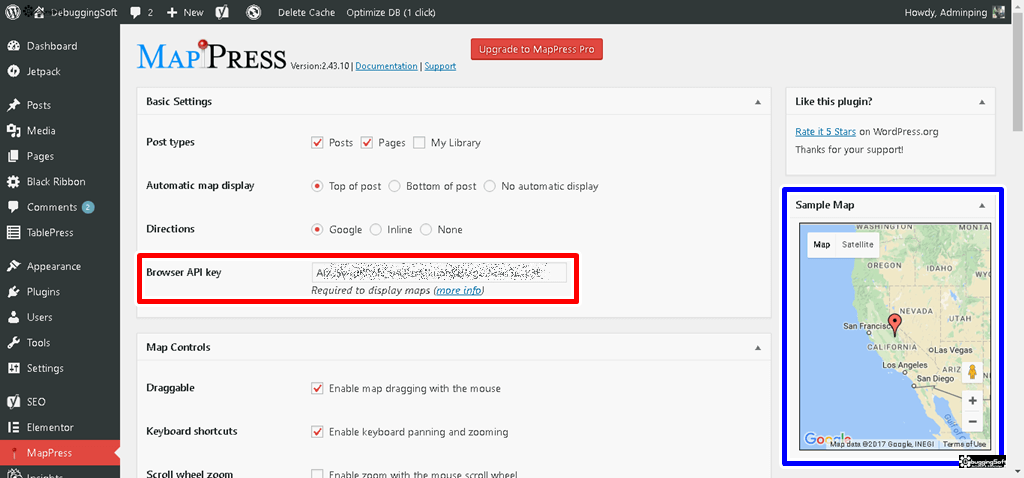The image size is (1024, 478).
Task: Click Optimize DB (1 click) in admin bar
Action: tap(391, 12)
